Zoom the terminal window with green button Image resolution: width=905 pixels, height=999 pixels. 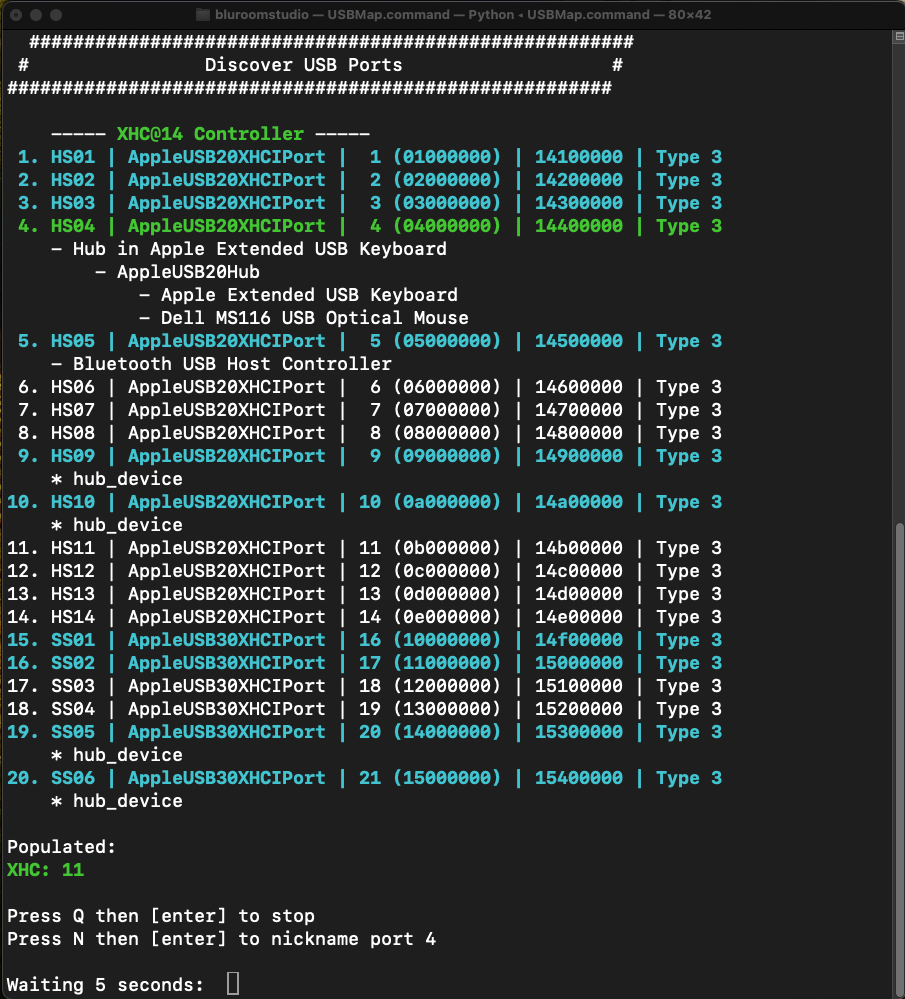point(57,15)
